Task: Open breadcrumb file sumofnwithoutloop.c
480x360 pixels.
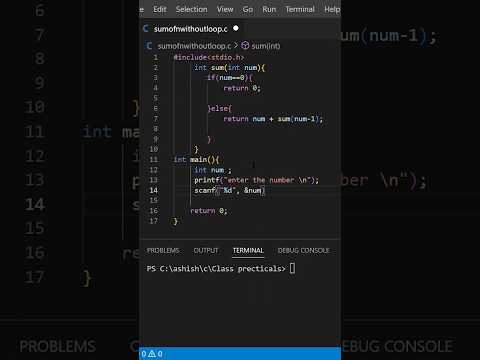Action: [x=194, y=46]
